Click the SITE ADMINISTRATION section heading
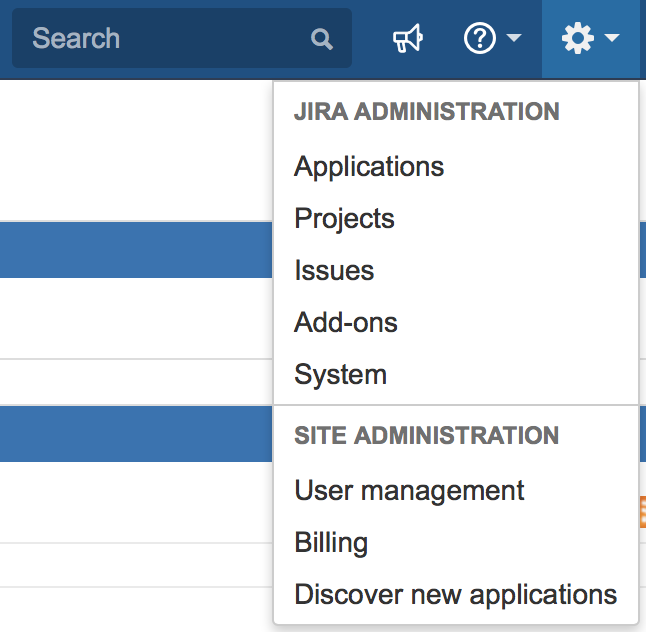The width and height of the screenshot is (646, 632). [426, 436]
